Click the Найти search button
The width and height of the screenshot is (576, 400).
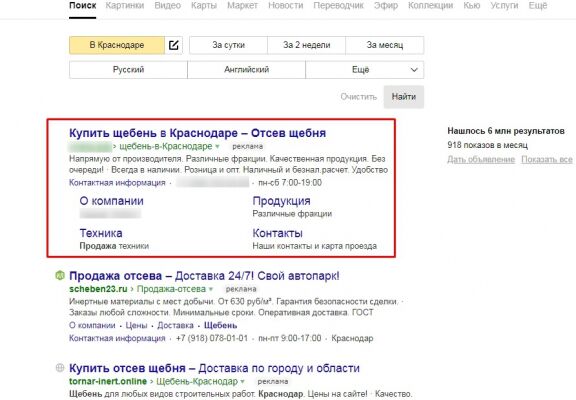[404, 97]
